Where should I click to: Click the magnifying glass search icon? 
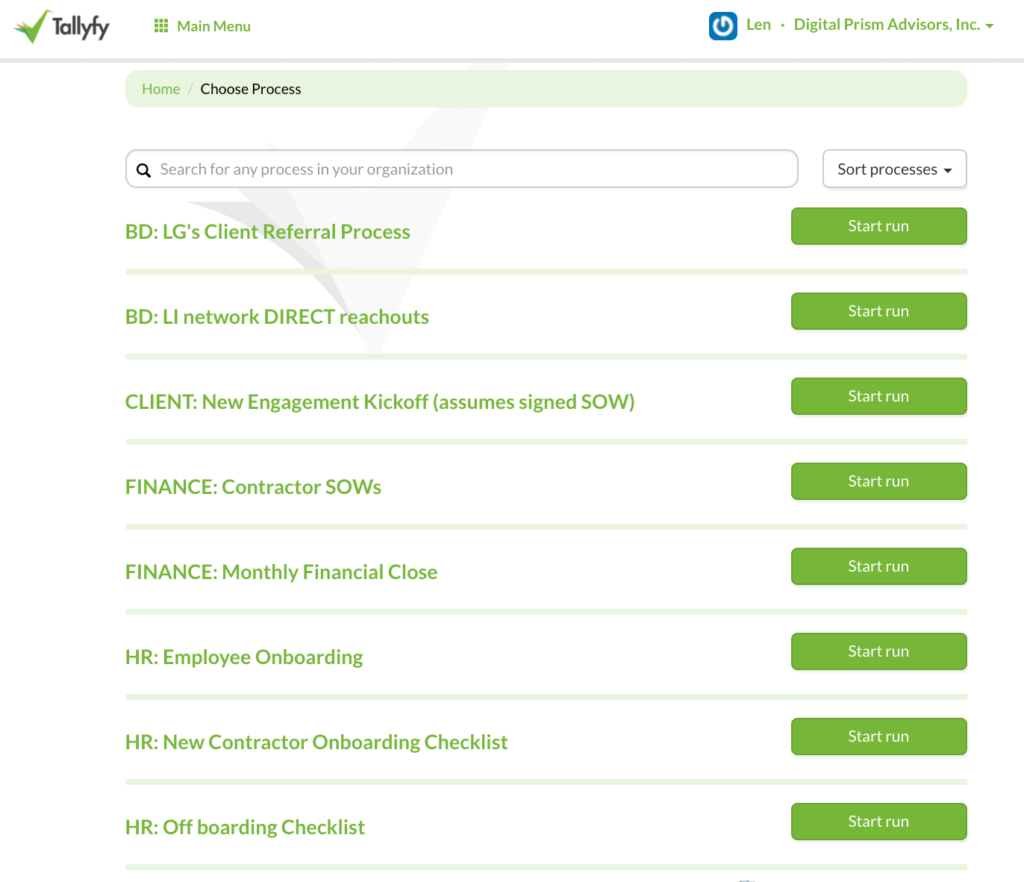pyautogui.click(x=144, y=170)
